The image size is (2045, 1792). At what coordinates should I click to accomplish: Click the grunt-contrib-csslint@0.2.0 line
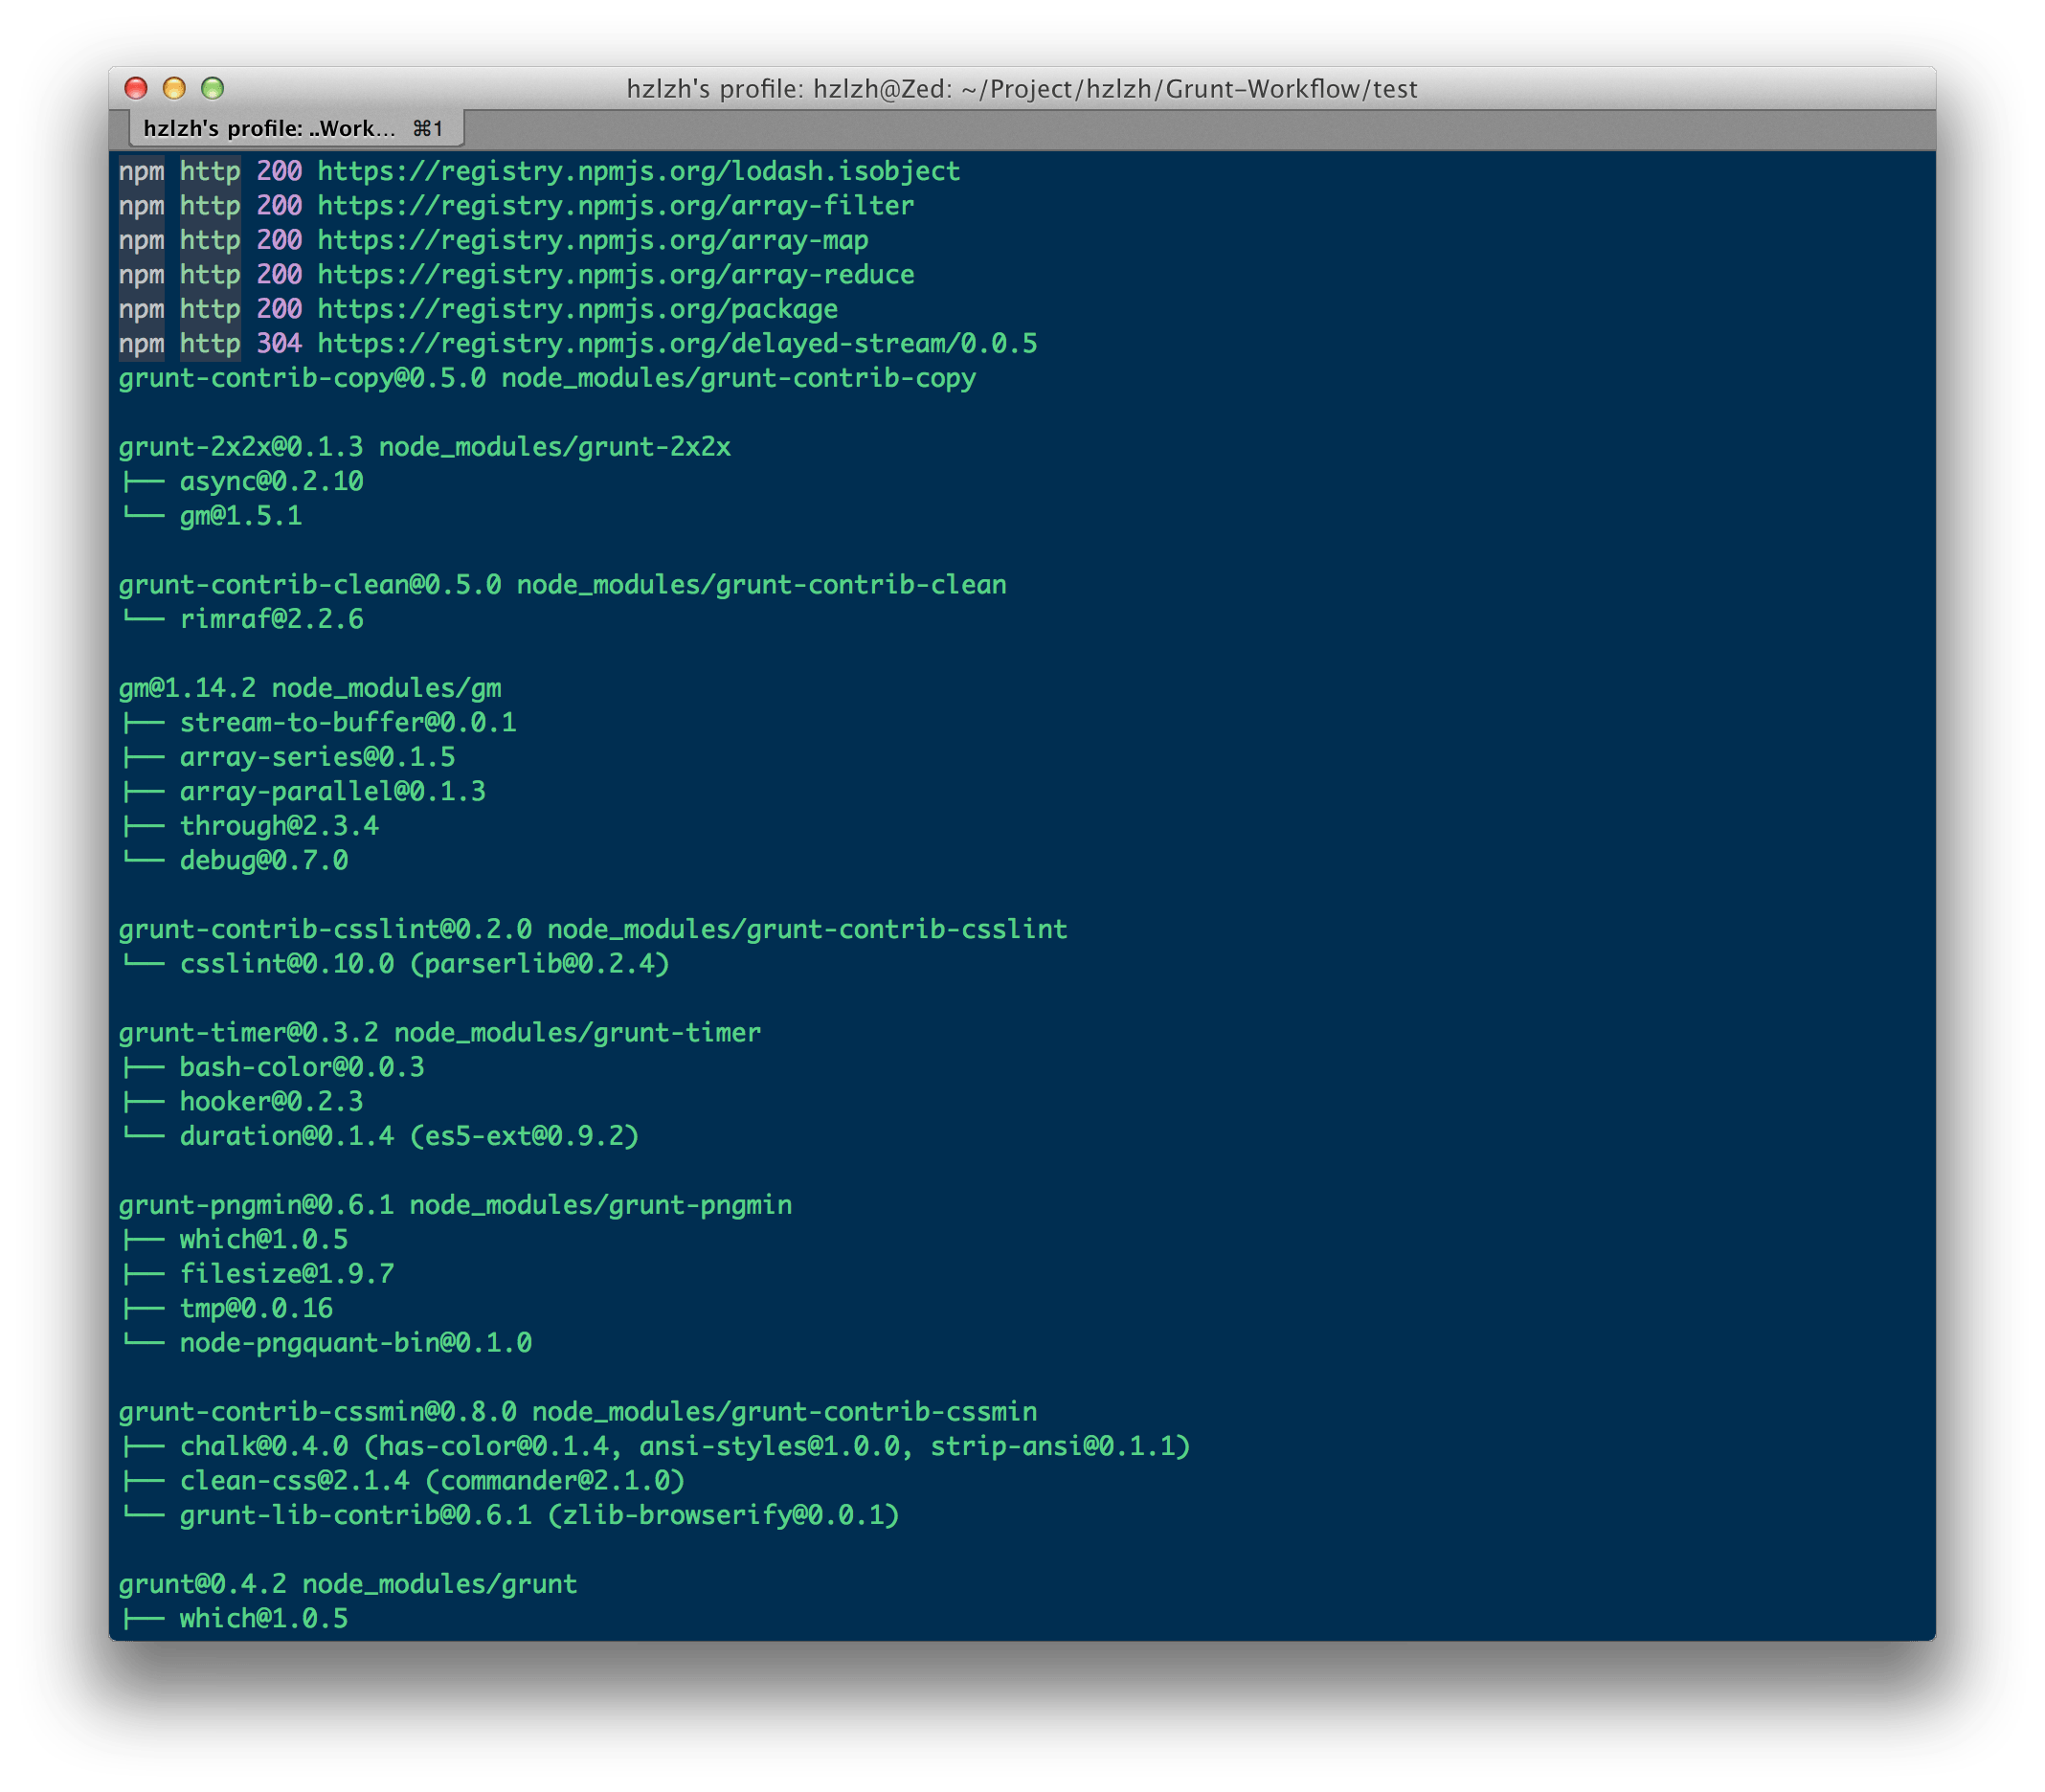[593, 929]
